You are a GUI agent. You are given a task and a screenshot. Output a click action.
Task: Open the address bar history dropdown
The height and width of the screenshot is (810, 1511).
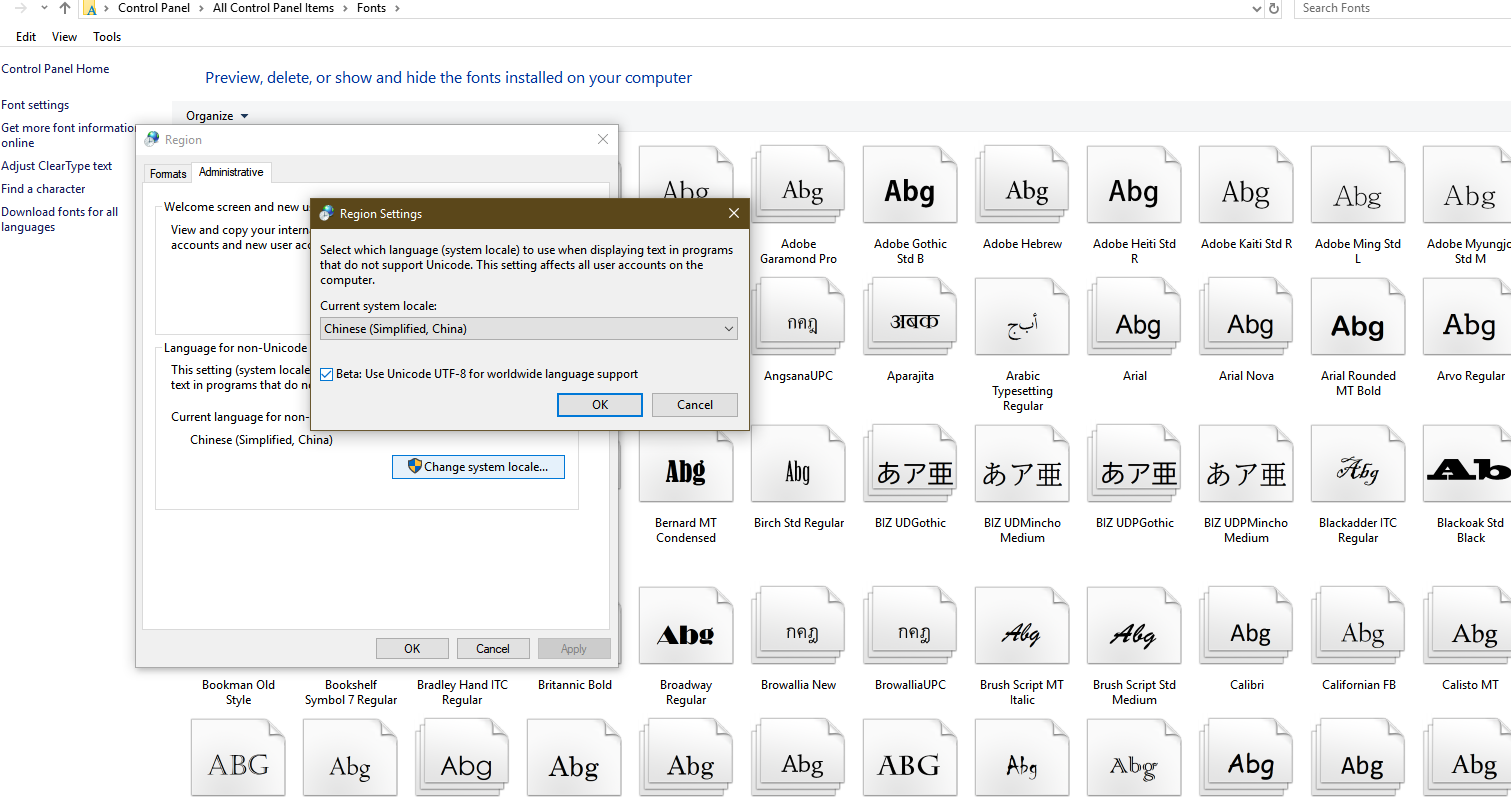point(1257,8)
